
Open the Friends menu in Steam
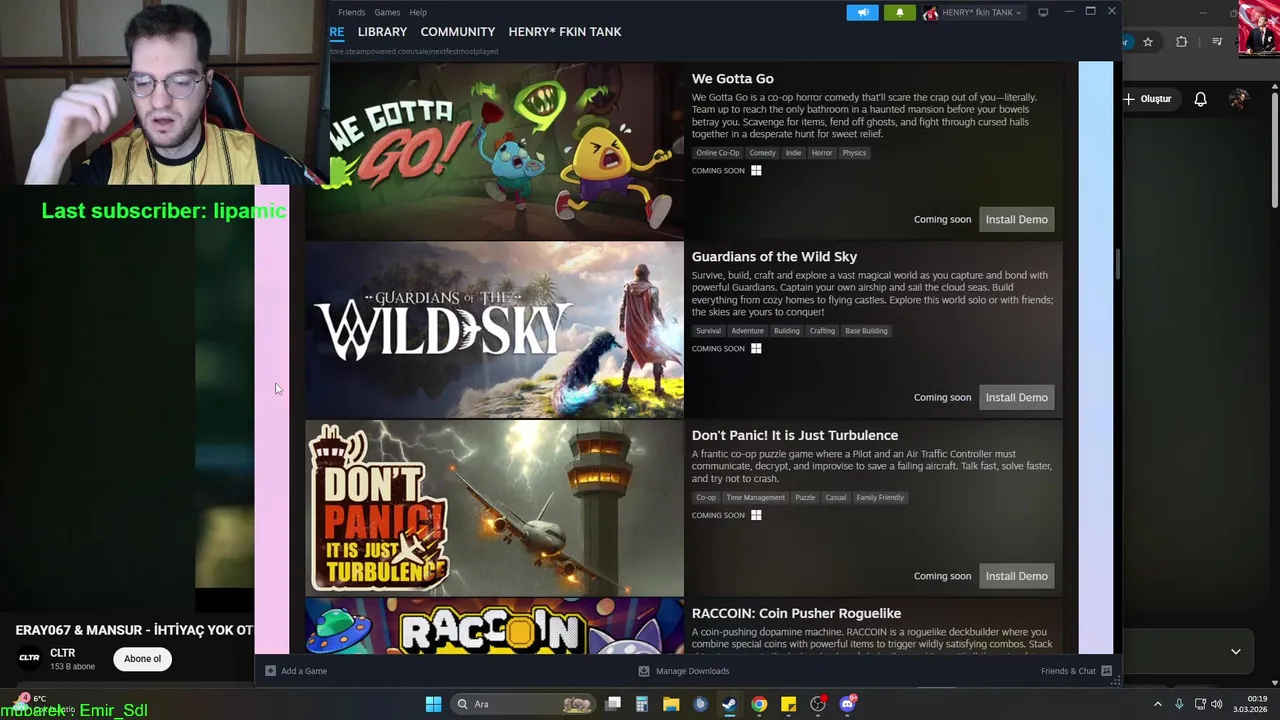coord(351,12)
